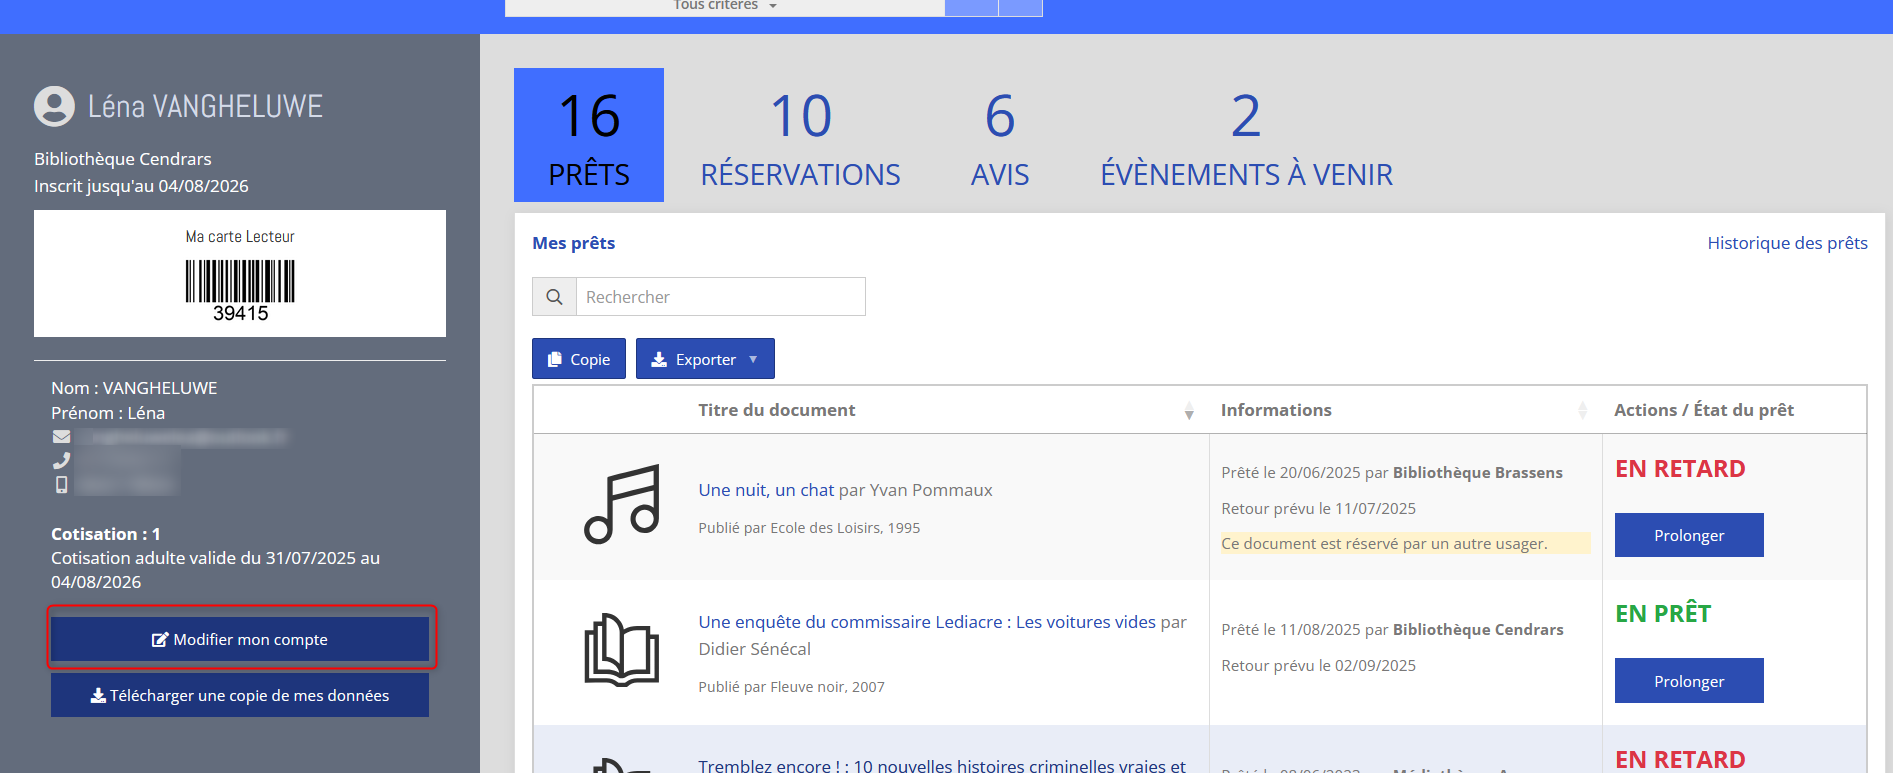1893x773 pixels.
Task: Focus the Rechercher search field
Action: coord(720,297)
